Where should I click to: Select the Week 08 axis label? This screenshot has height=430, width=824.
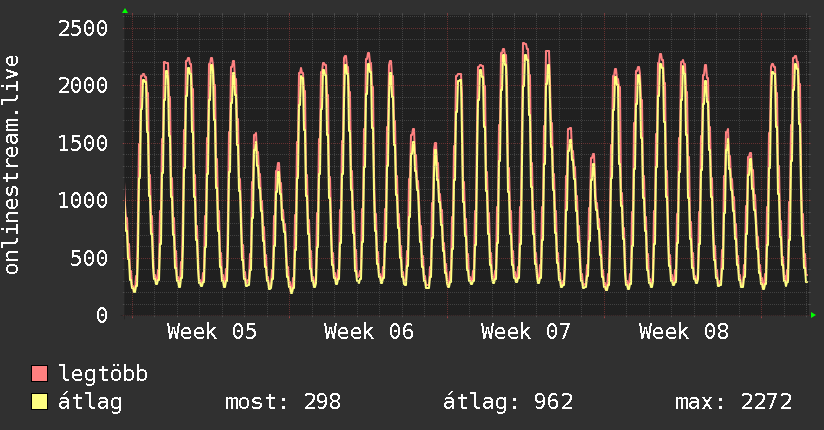click(x=684, y=332)
